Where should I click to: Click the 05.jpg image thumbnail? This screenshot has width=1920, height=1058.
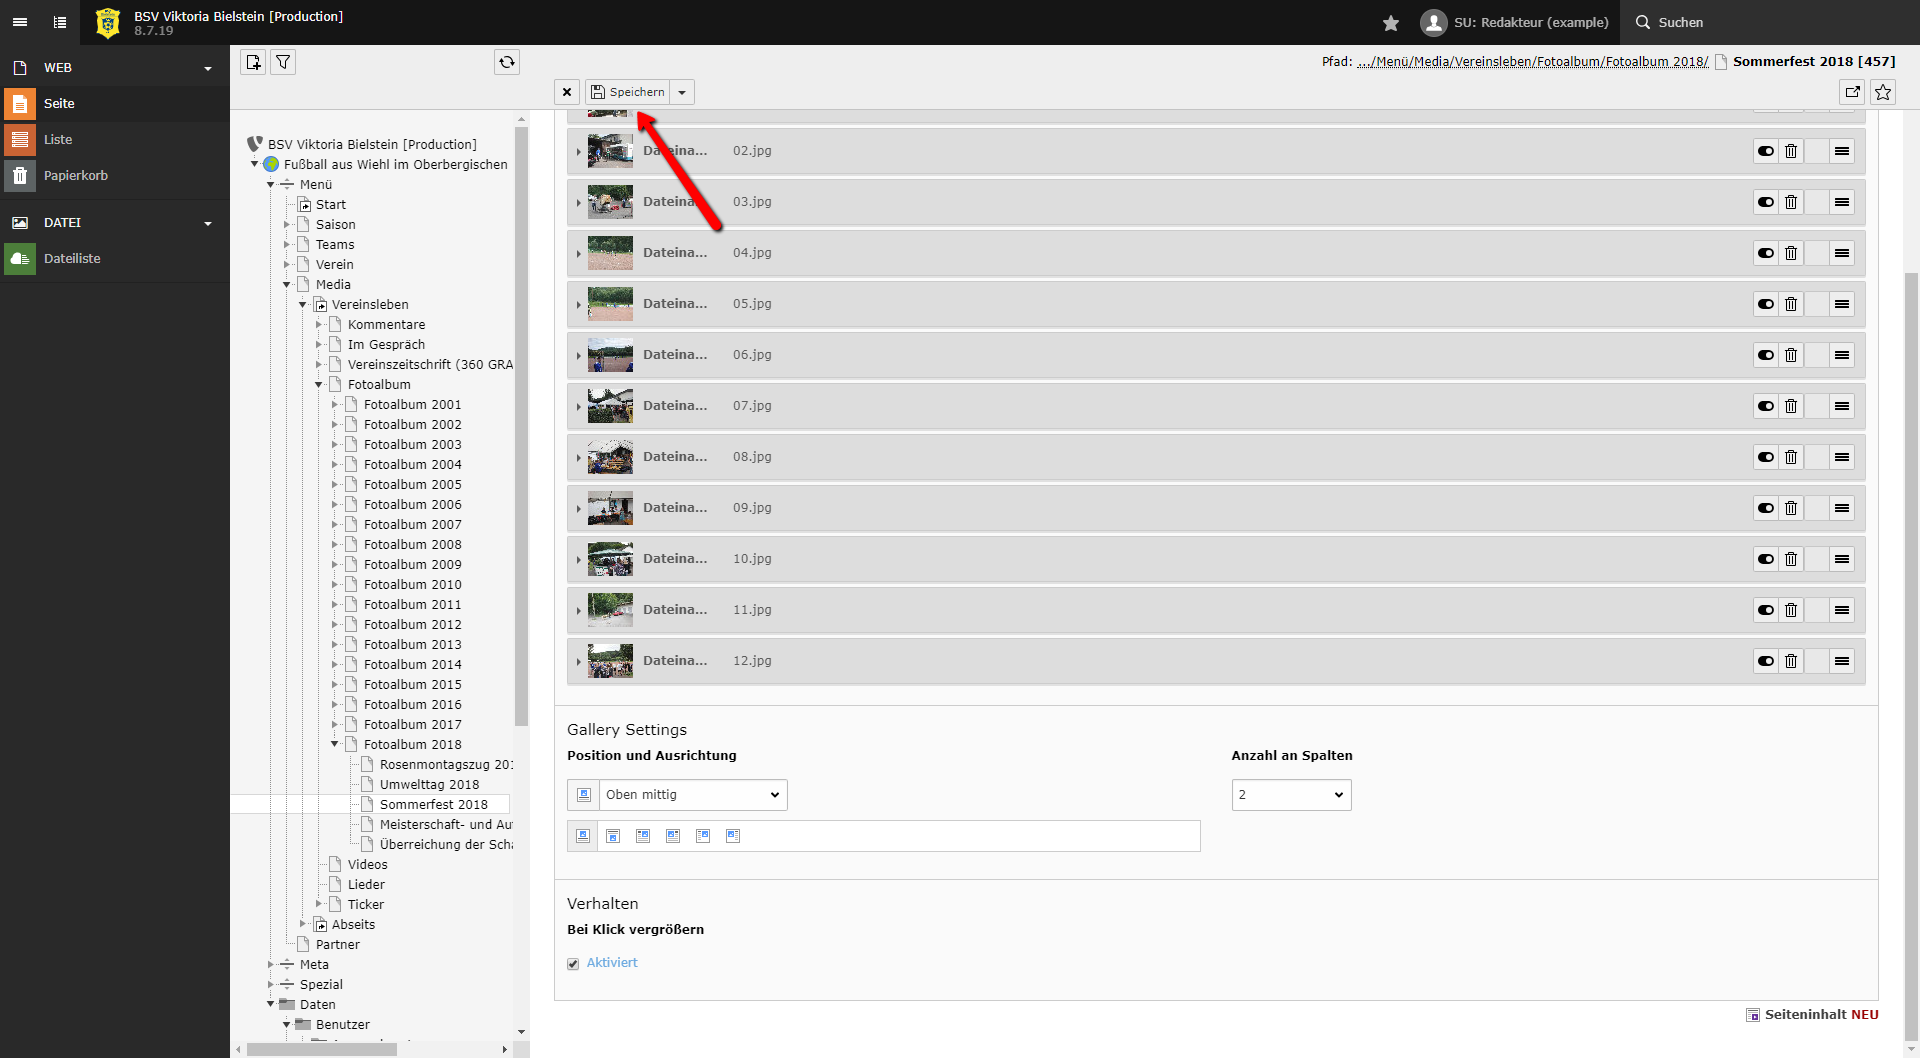610,304
